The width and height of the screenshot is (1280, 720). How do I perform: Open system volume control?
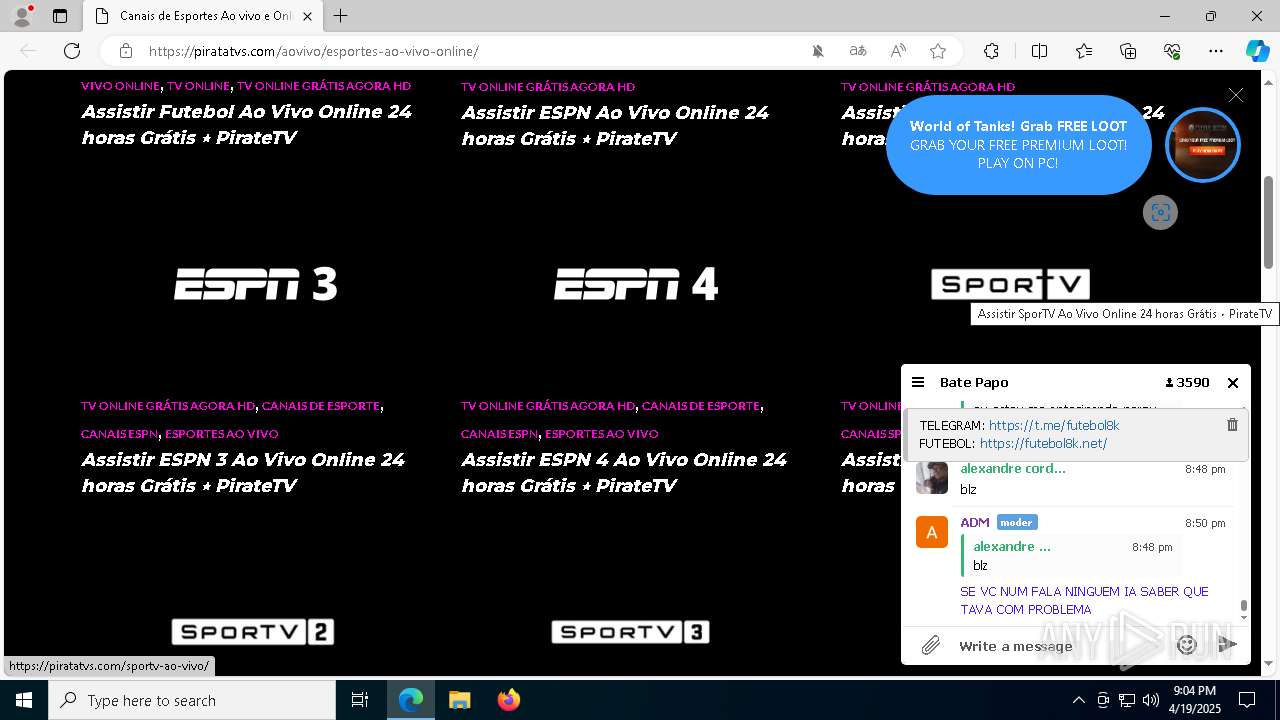click(x=1150, y=700)
